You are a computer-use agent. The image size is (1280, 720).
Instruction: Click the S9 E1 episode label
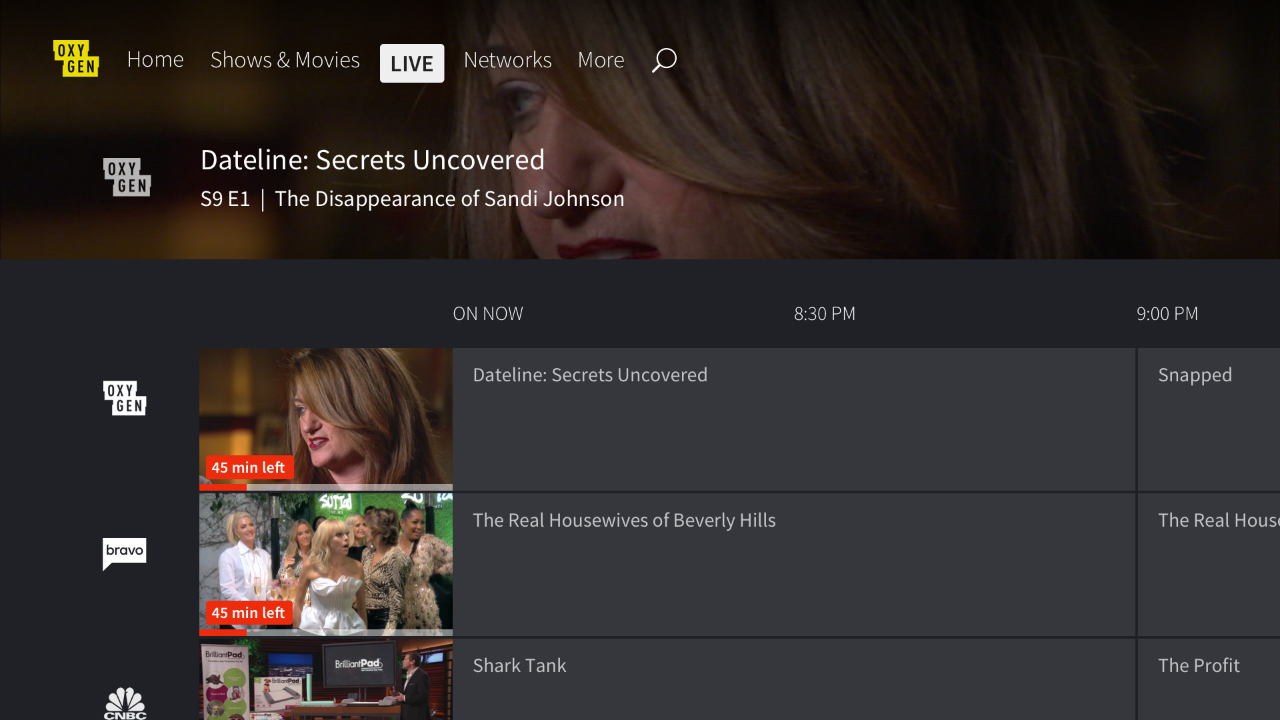coord(225,199)
